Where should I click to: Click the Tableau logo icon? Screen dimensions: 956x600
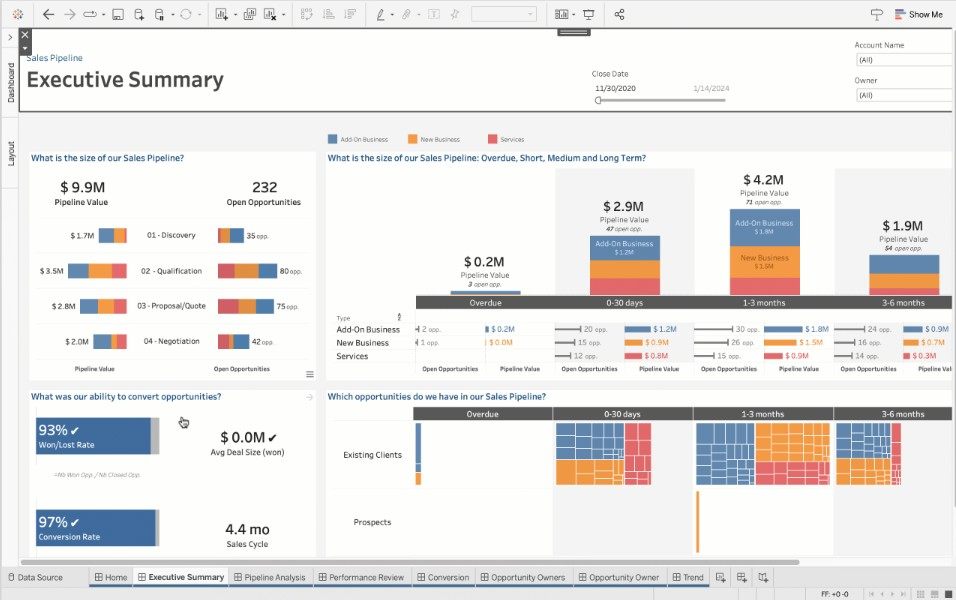click(x=18, y=15)
